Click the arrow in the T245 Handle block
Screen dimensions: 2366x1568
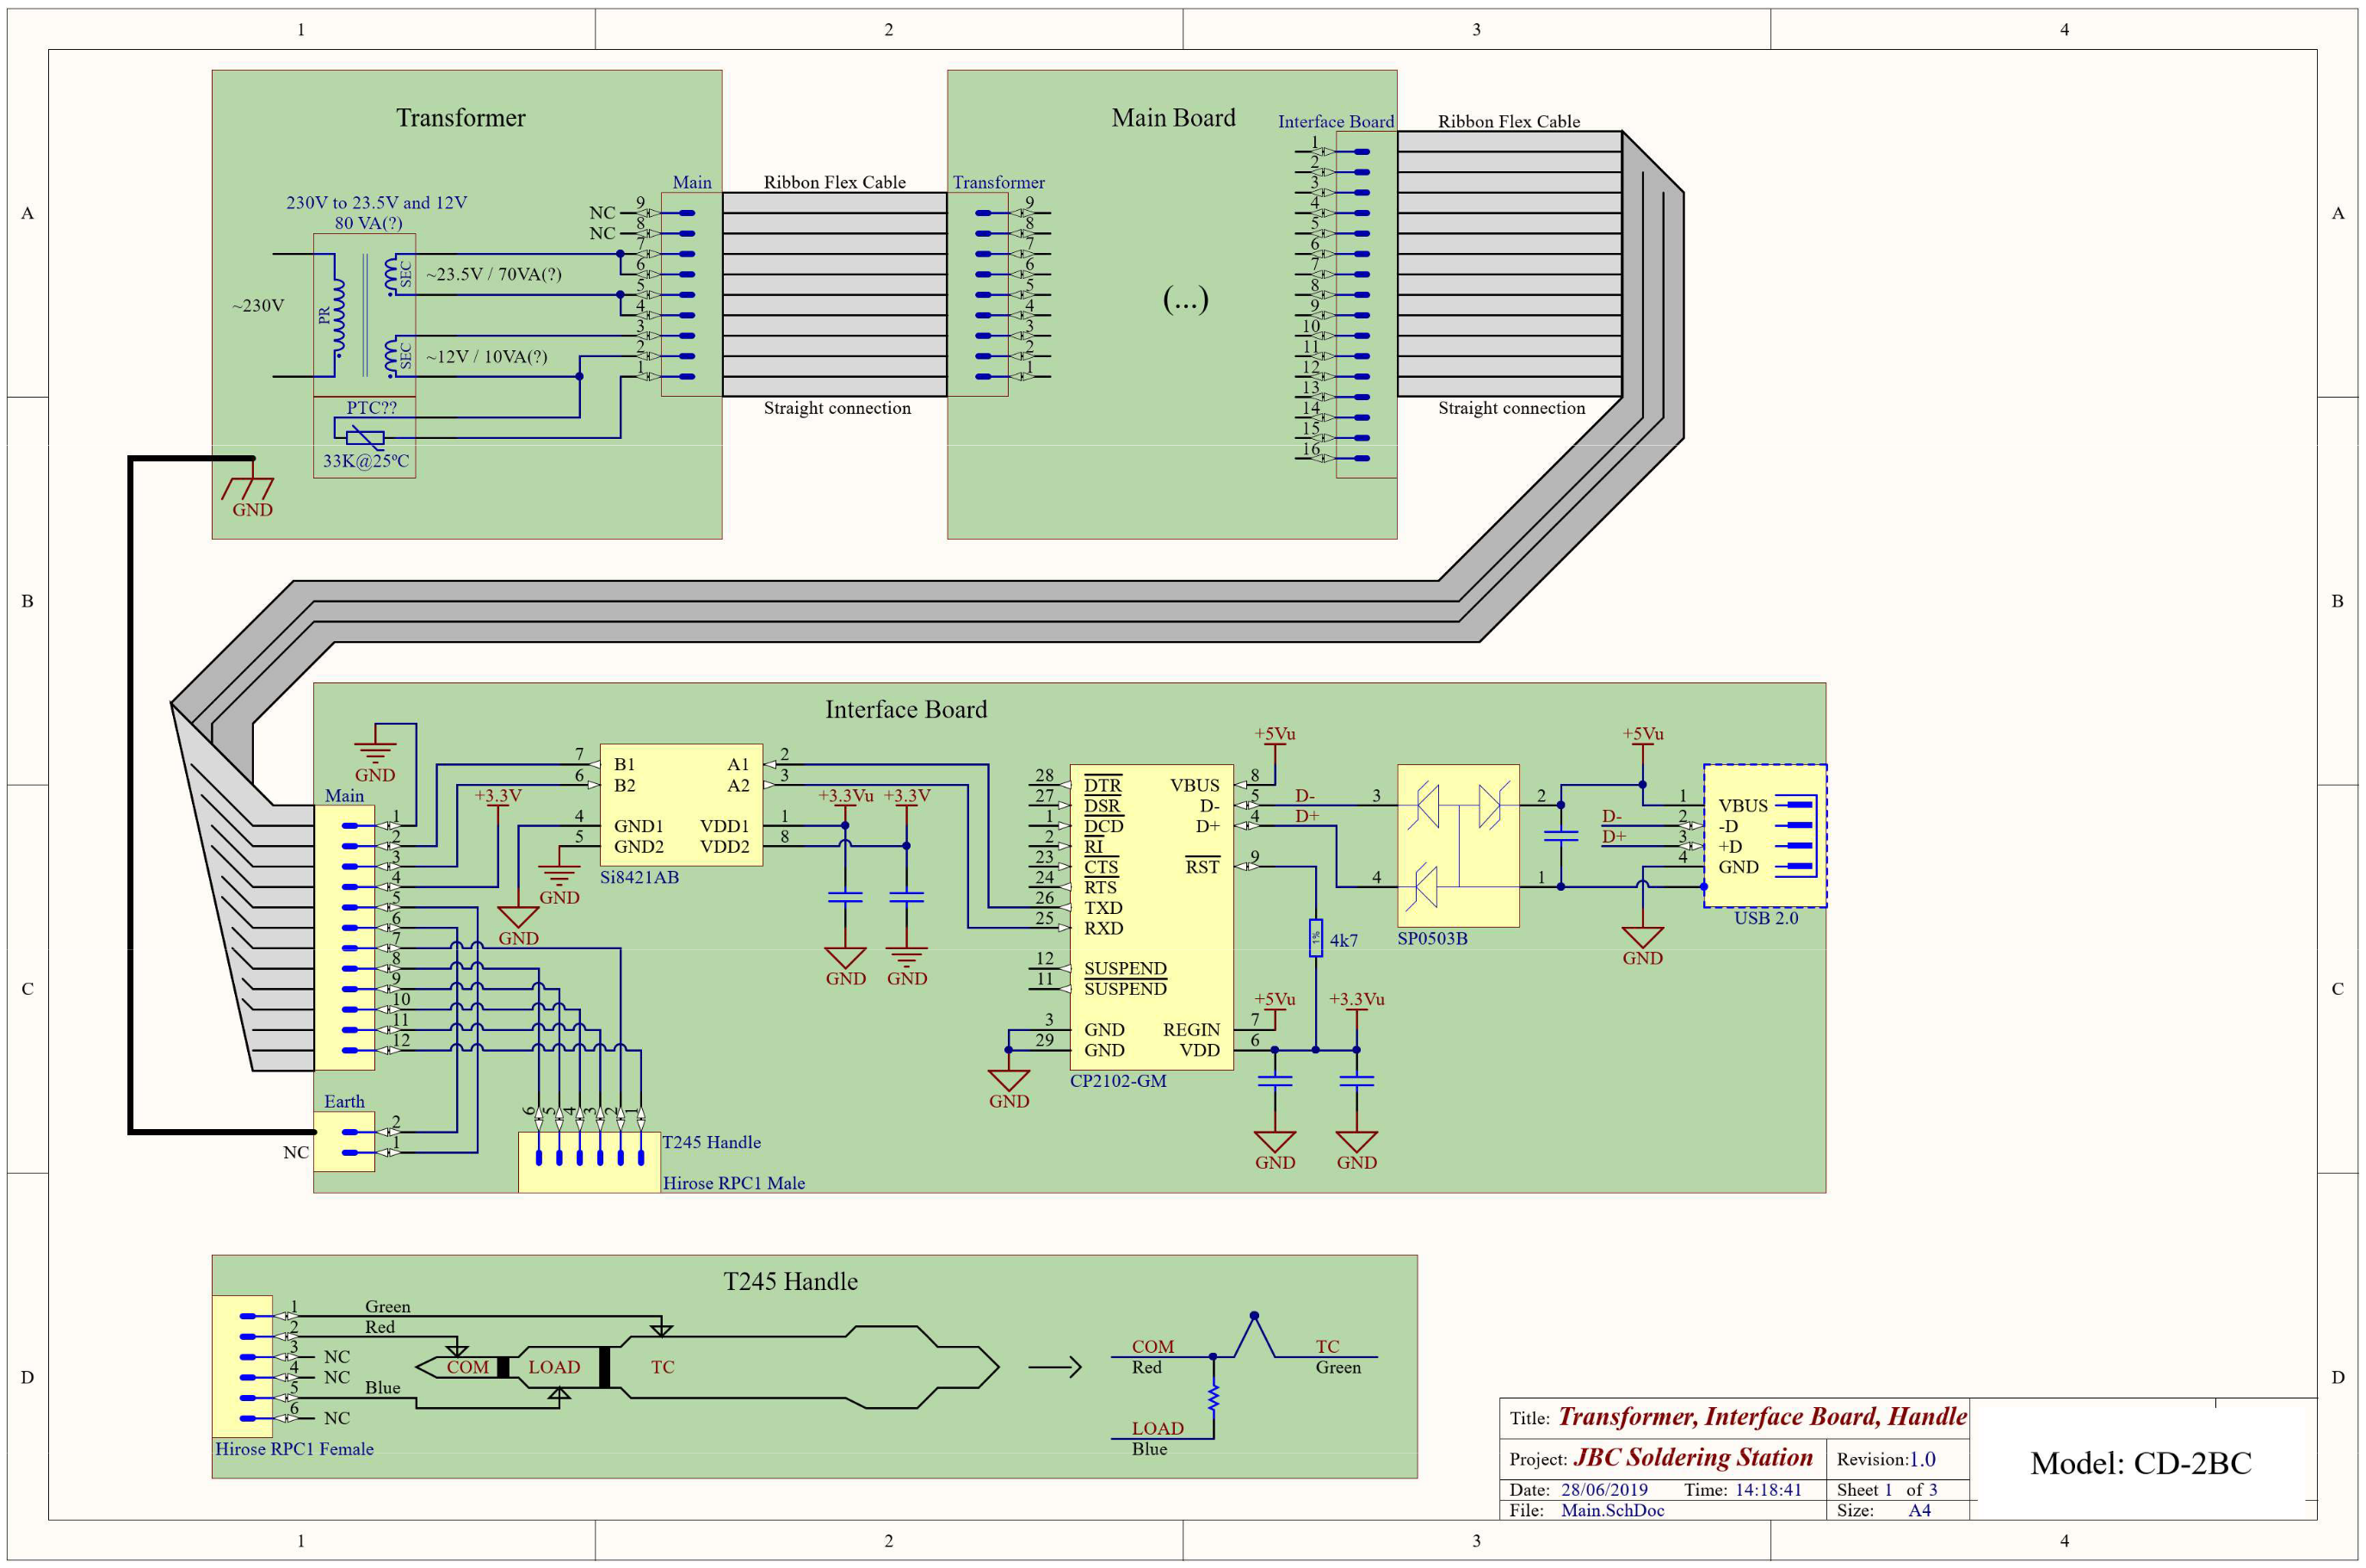pyautogui.click(x=1055, y=1366)
